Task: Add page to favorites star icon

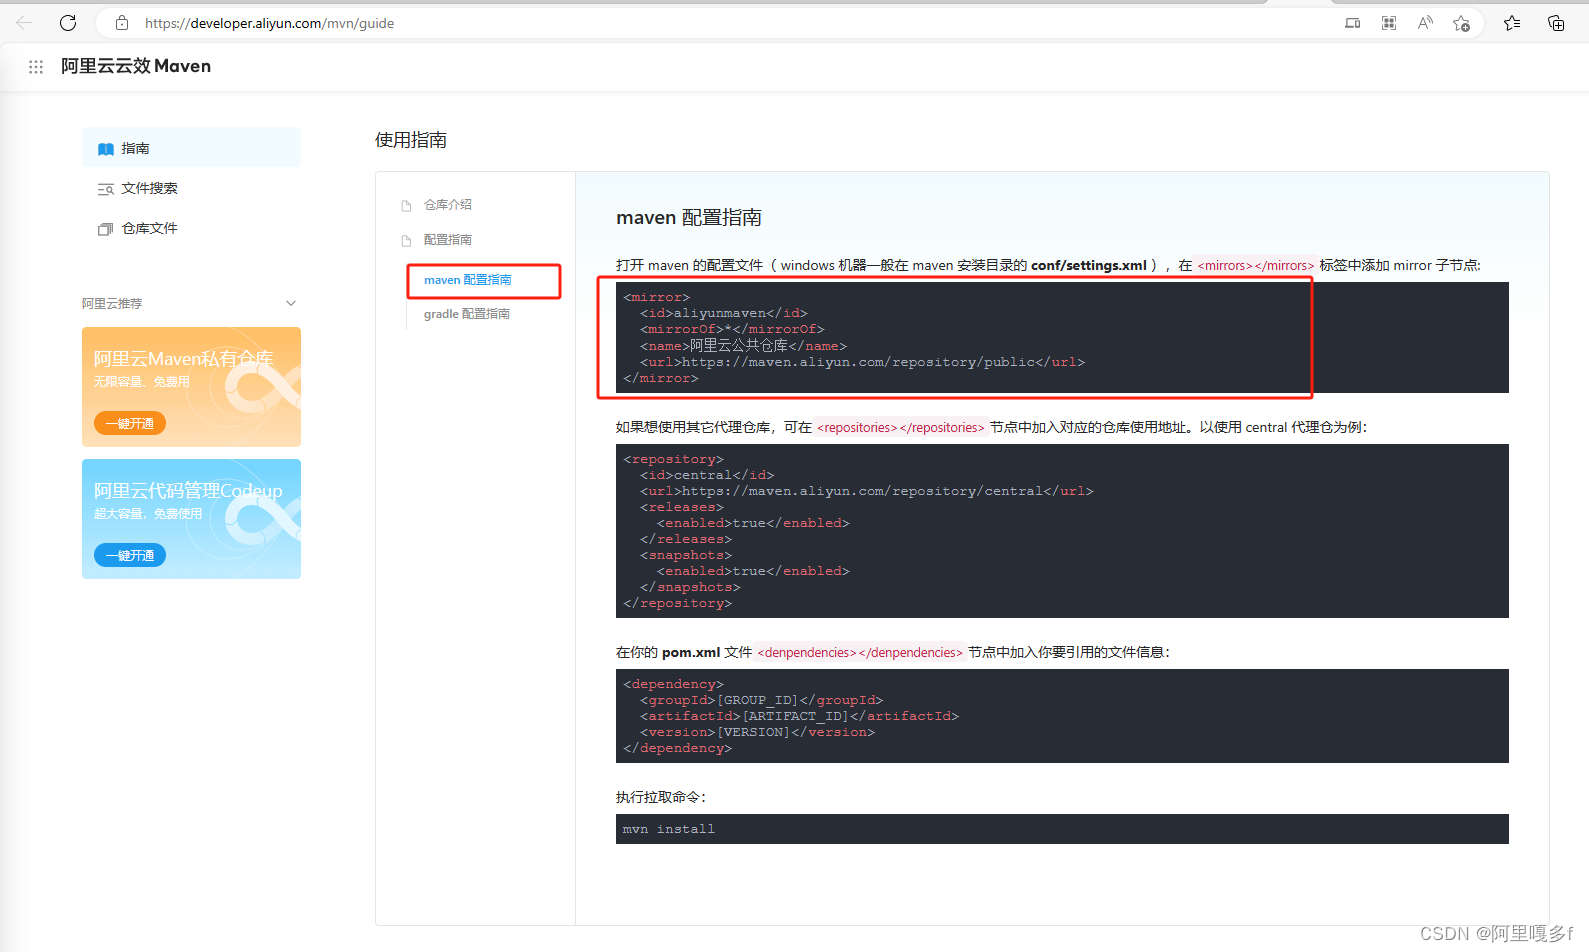Action: click(x=1461, y=23)
